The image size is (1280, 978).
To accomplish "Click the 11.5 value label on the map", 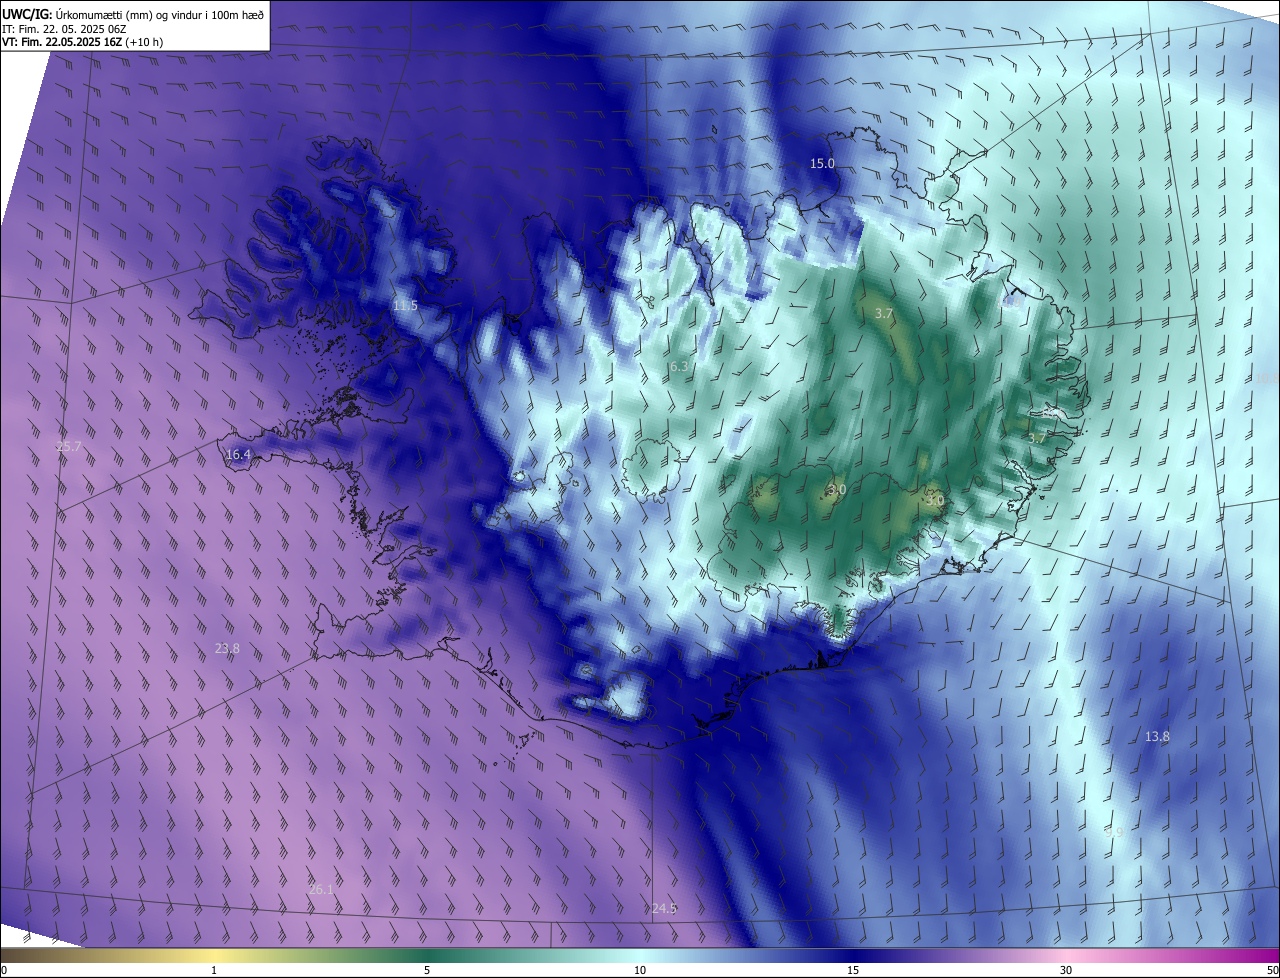I will [405, 305].
